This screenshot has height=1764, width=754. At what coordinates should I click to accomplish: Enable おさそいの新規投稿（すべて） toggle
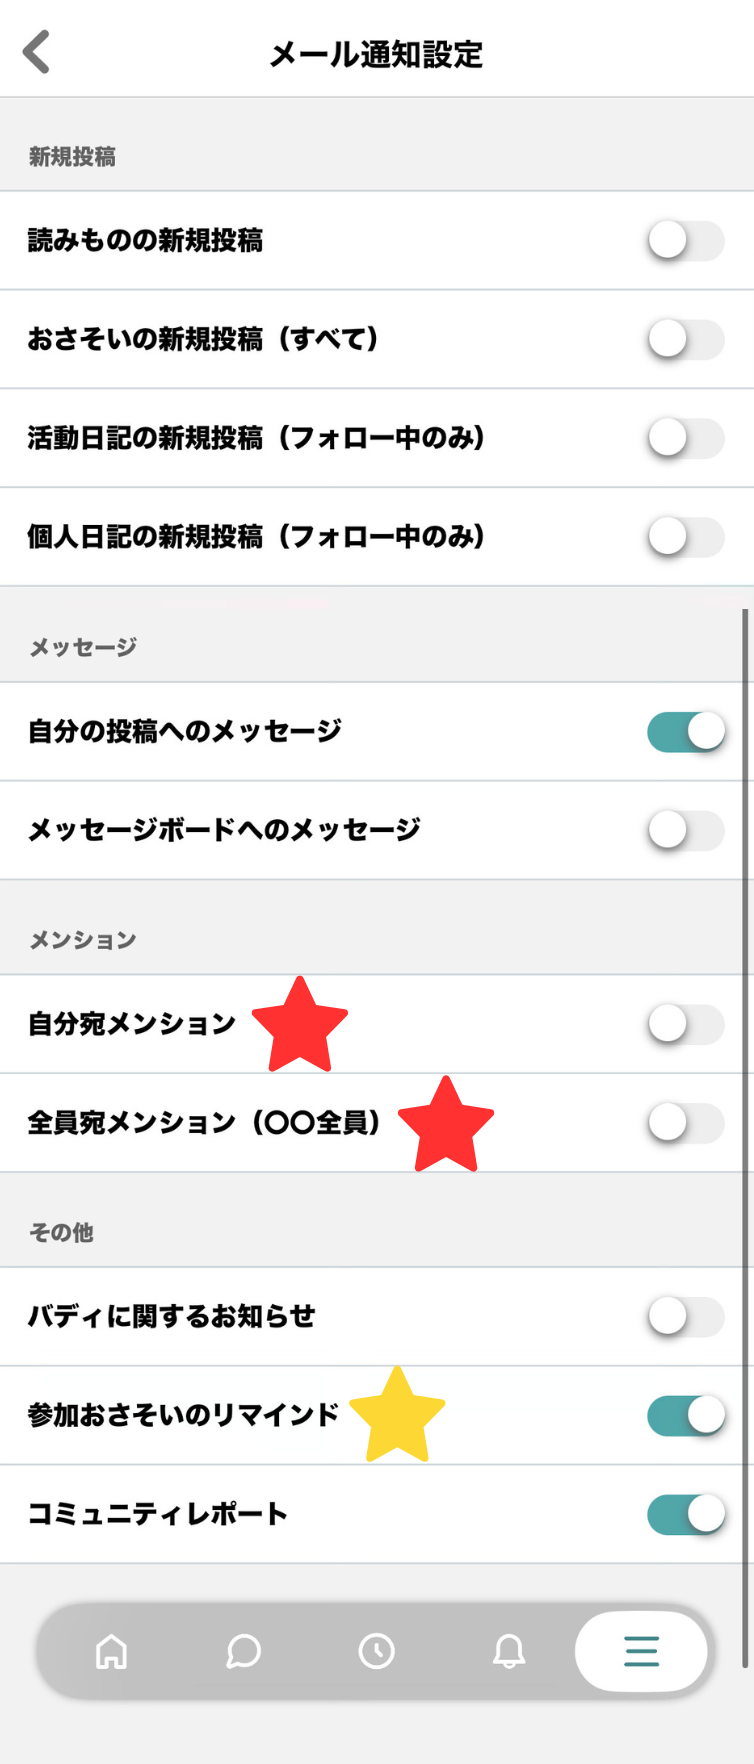point(685,340)
